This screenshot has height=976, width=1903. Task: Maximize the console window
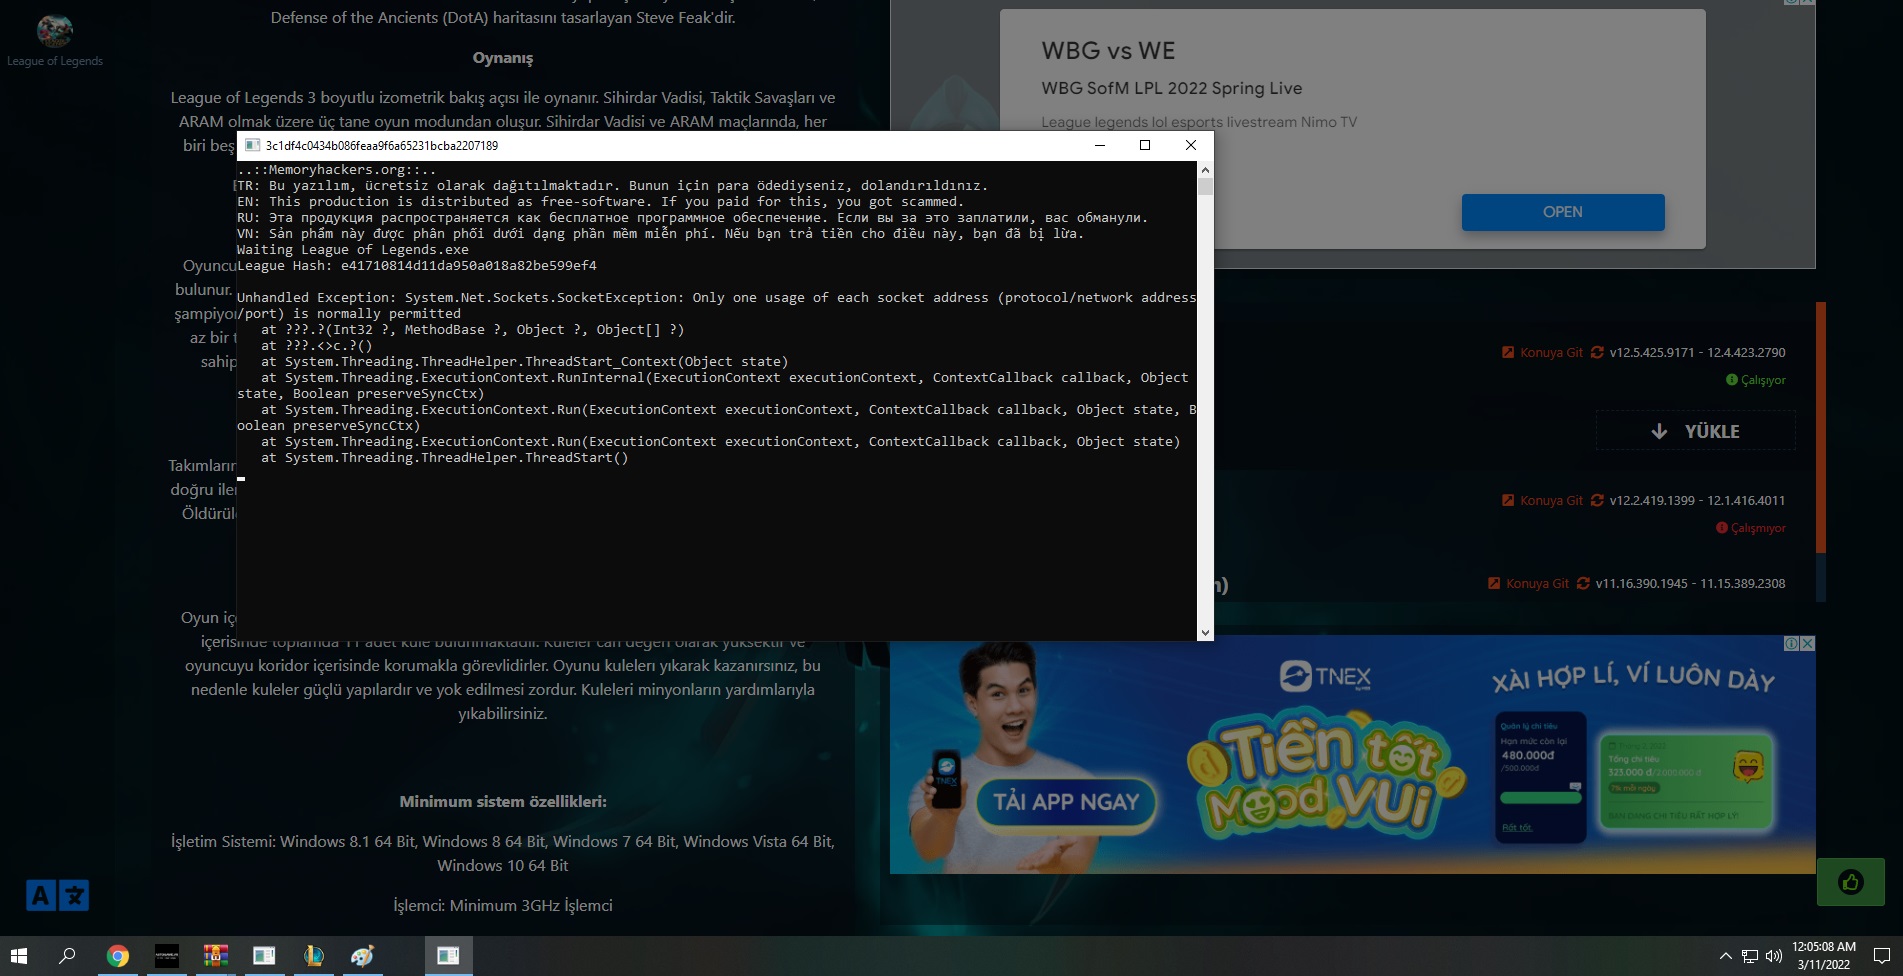[1145, 145]
